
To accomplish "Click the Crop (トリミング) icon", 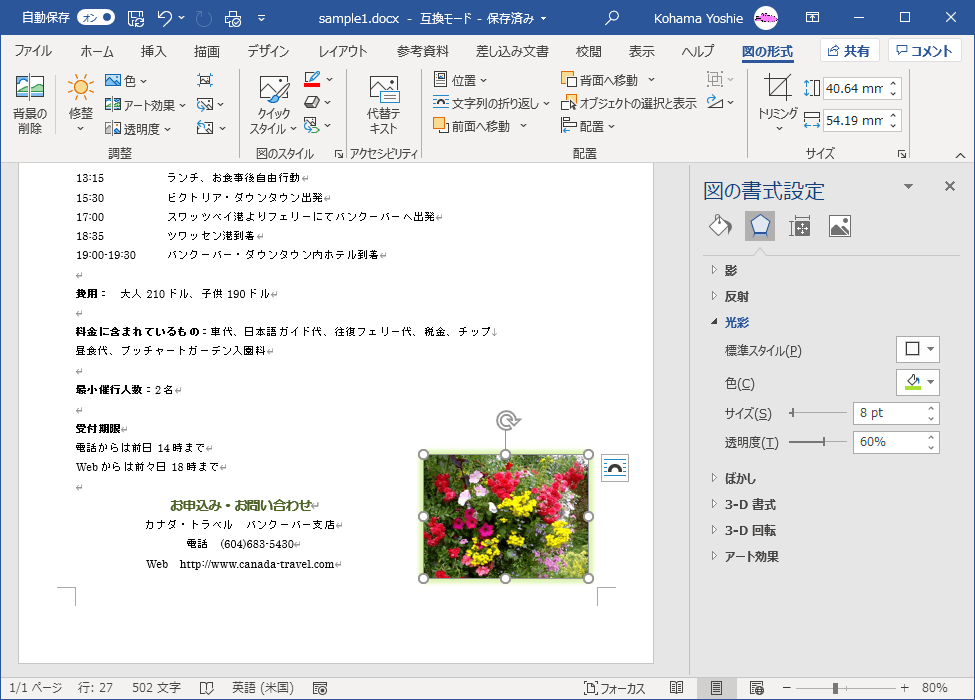I will 778,87.
